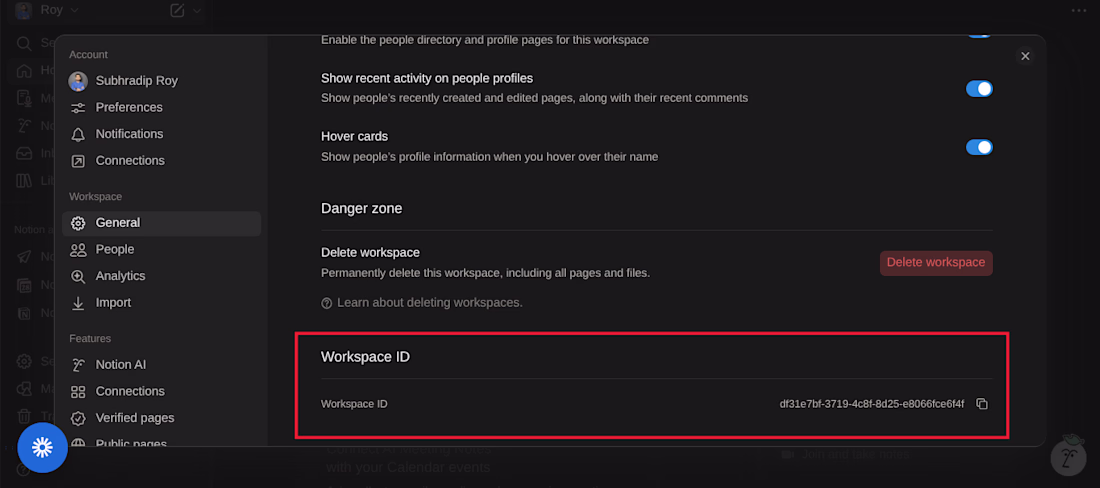Select the General workspace settings tab
Screen dimensions: 1100x488
[118, 223]
